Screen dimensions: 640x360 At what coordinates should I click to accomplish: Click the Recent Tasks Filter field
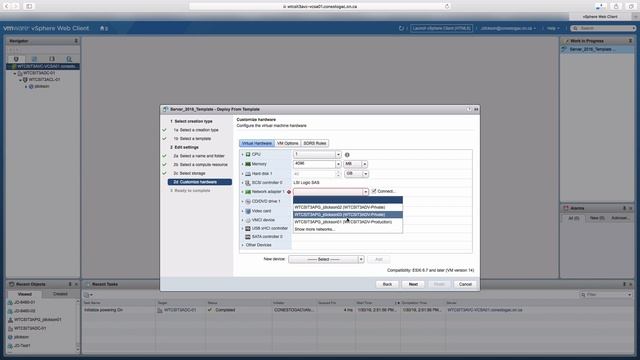point(607,294)
